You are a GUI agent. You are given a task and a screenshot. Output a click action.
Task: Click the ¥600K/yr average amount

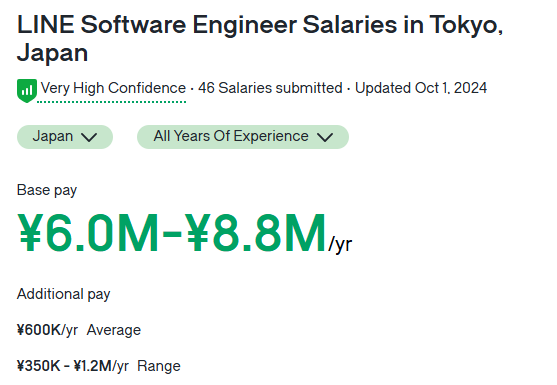47,330
